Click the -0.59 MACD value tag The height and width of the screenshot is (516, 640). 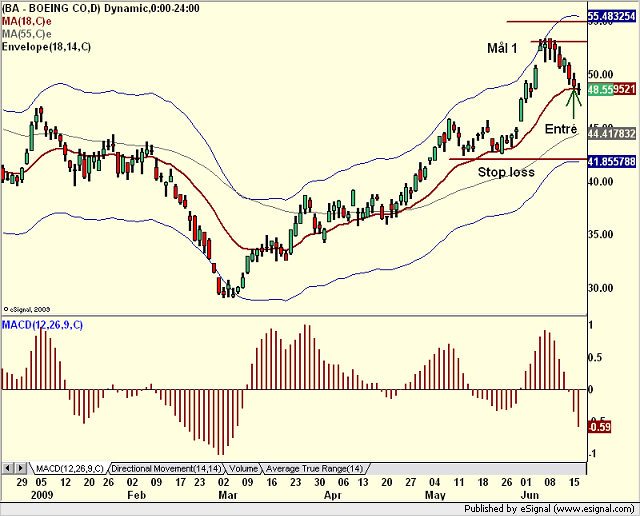(599, 427)
